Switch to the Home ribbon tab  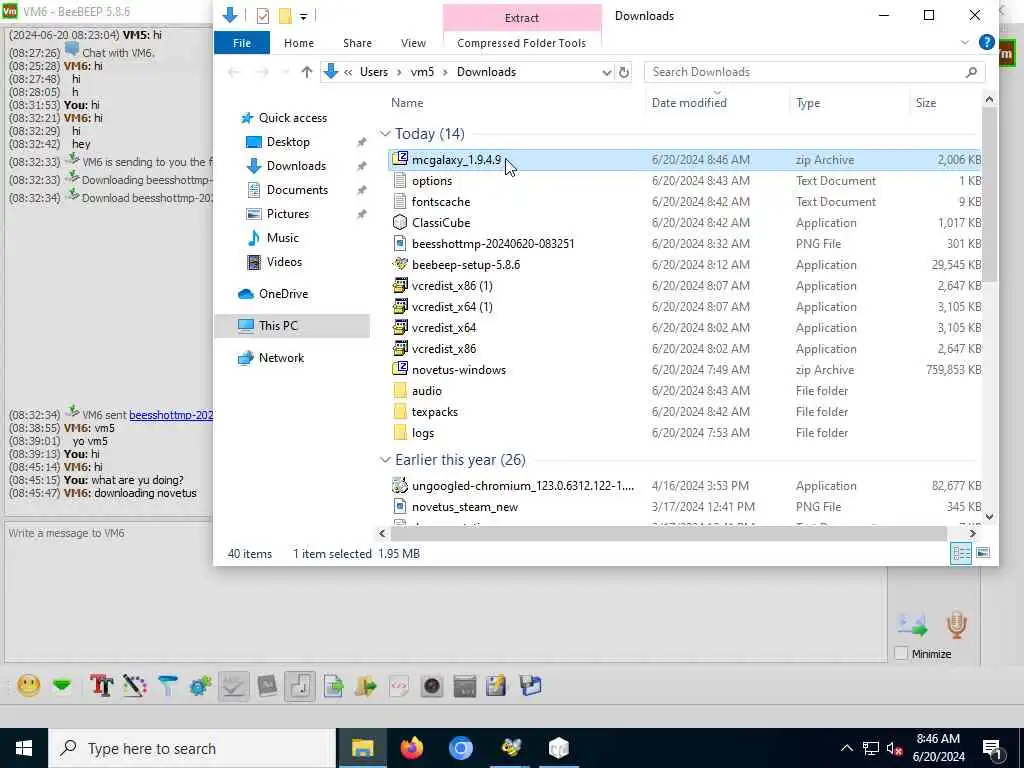299,43
